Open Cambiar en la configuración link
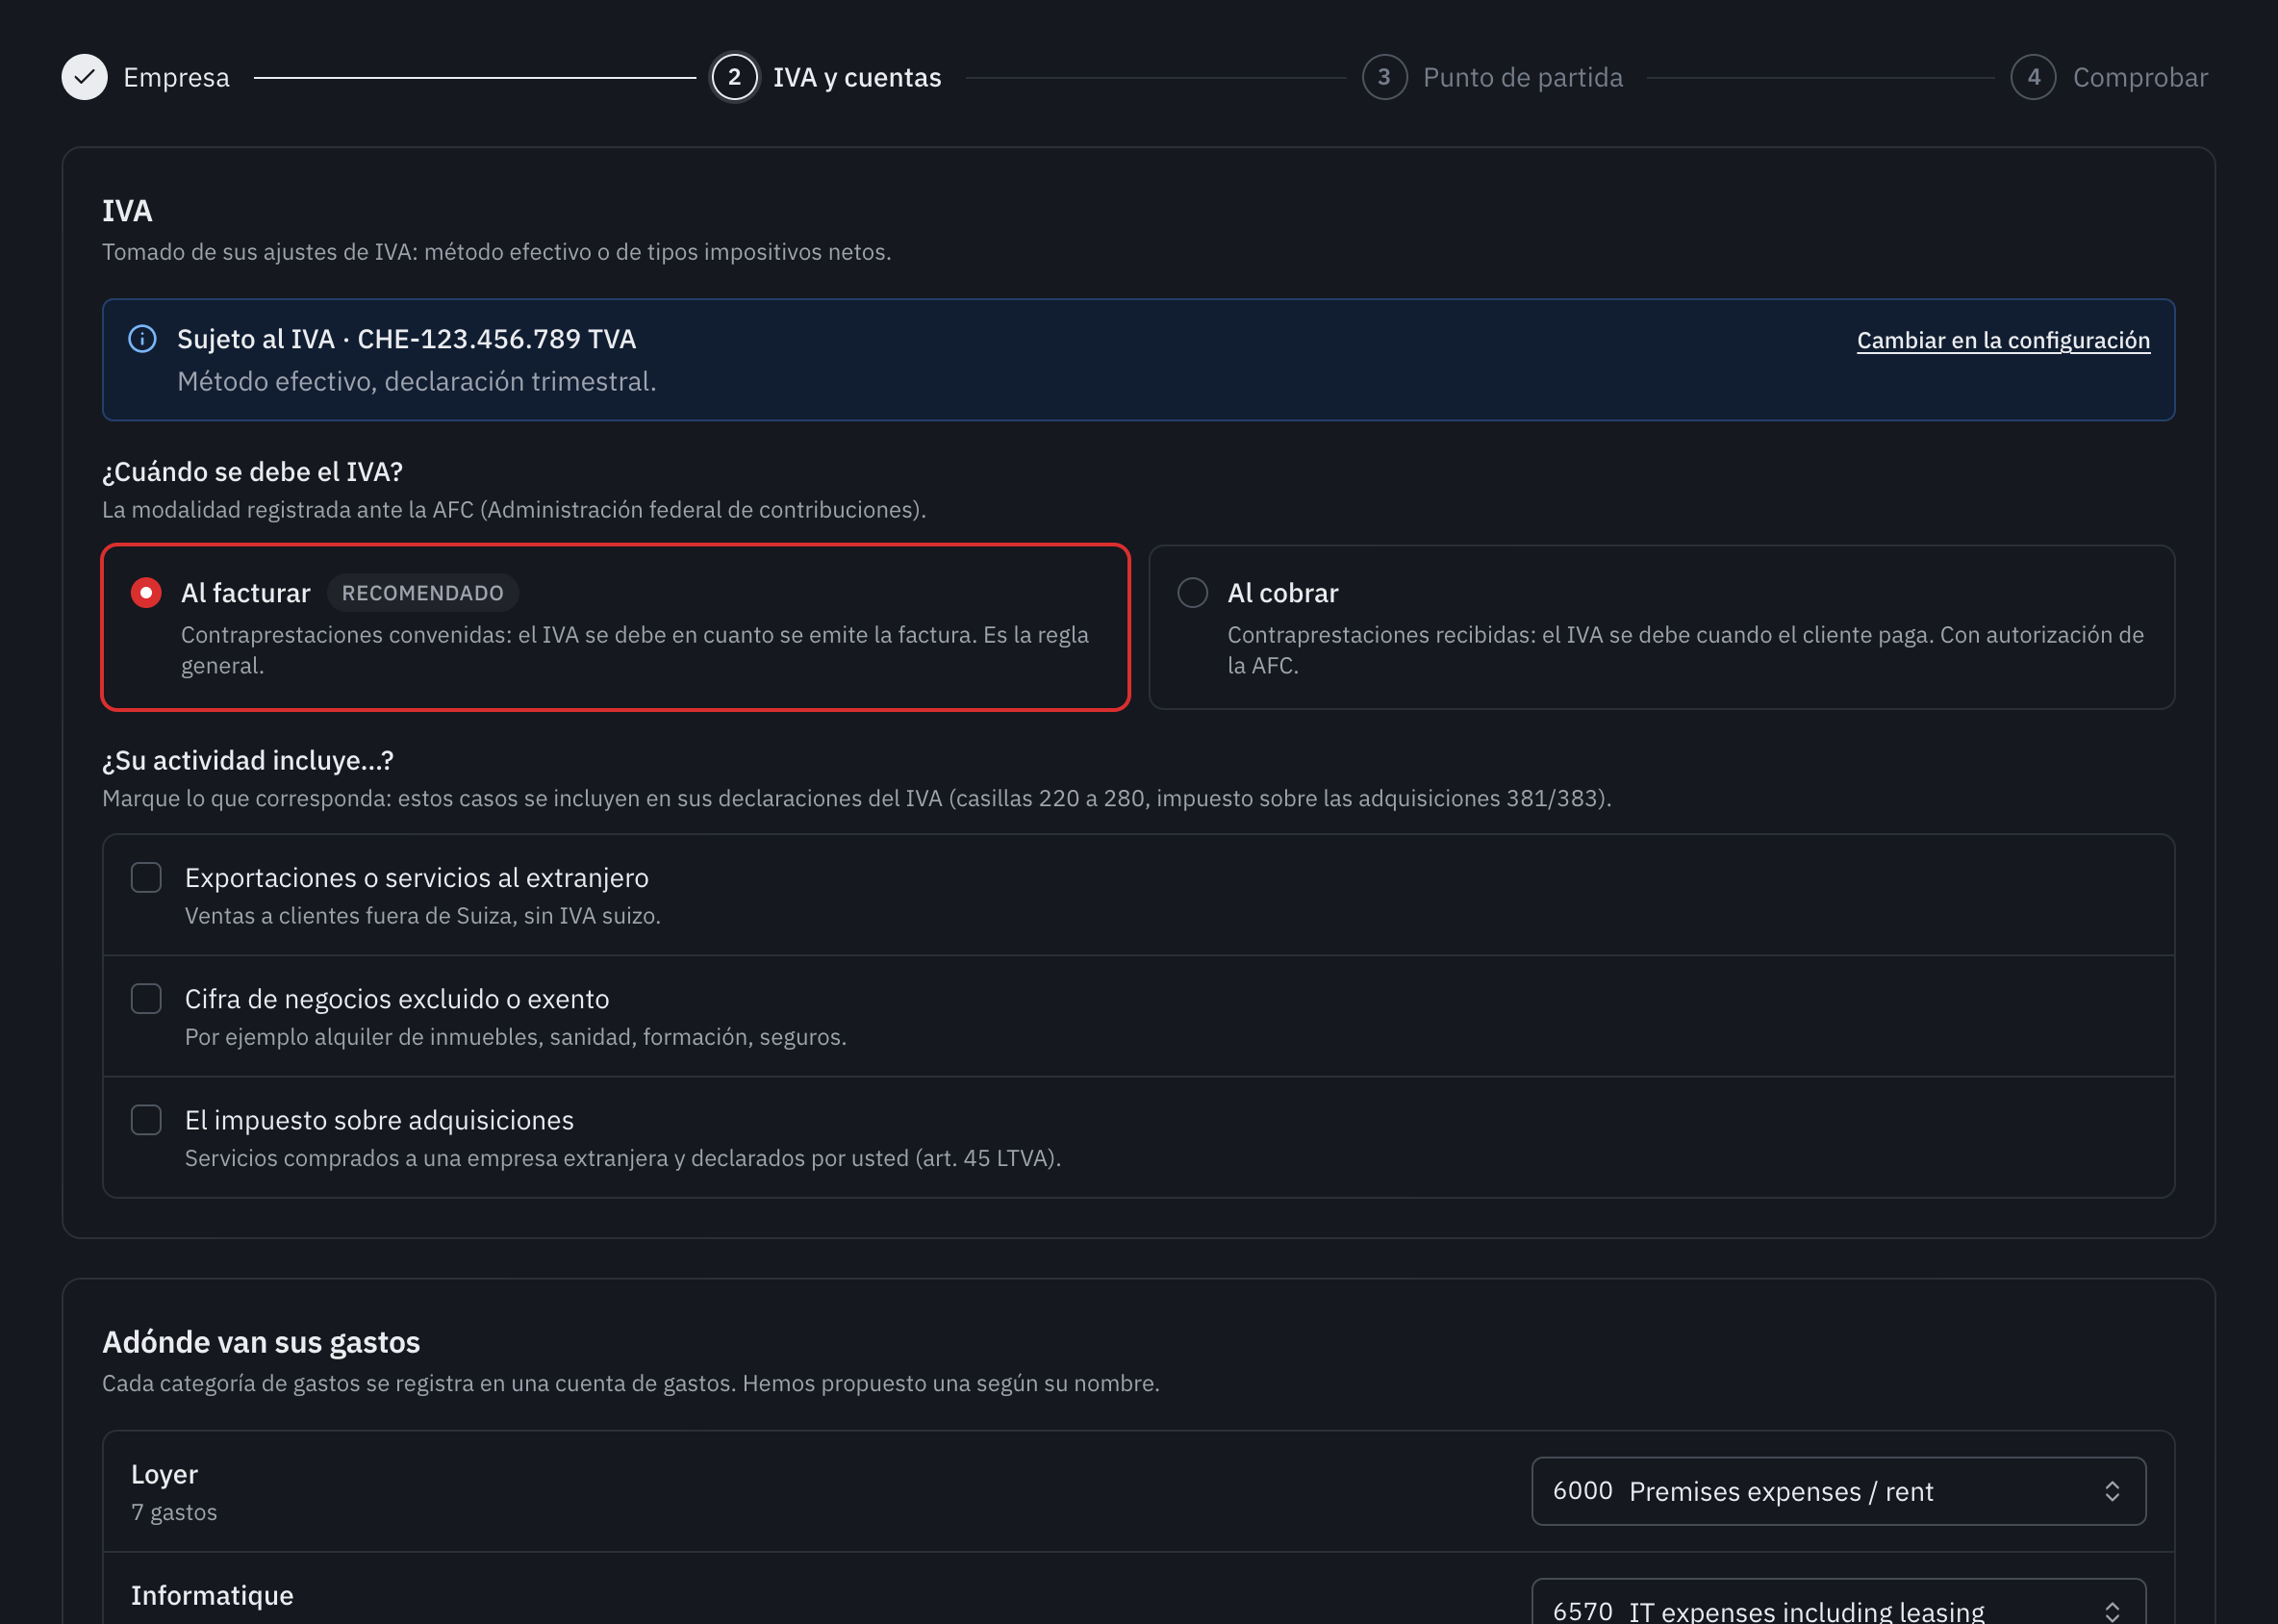This screenshot has width=2278, height=1624. [2003, 340]
